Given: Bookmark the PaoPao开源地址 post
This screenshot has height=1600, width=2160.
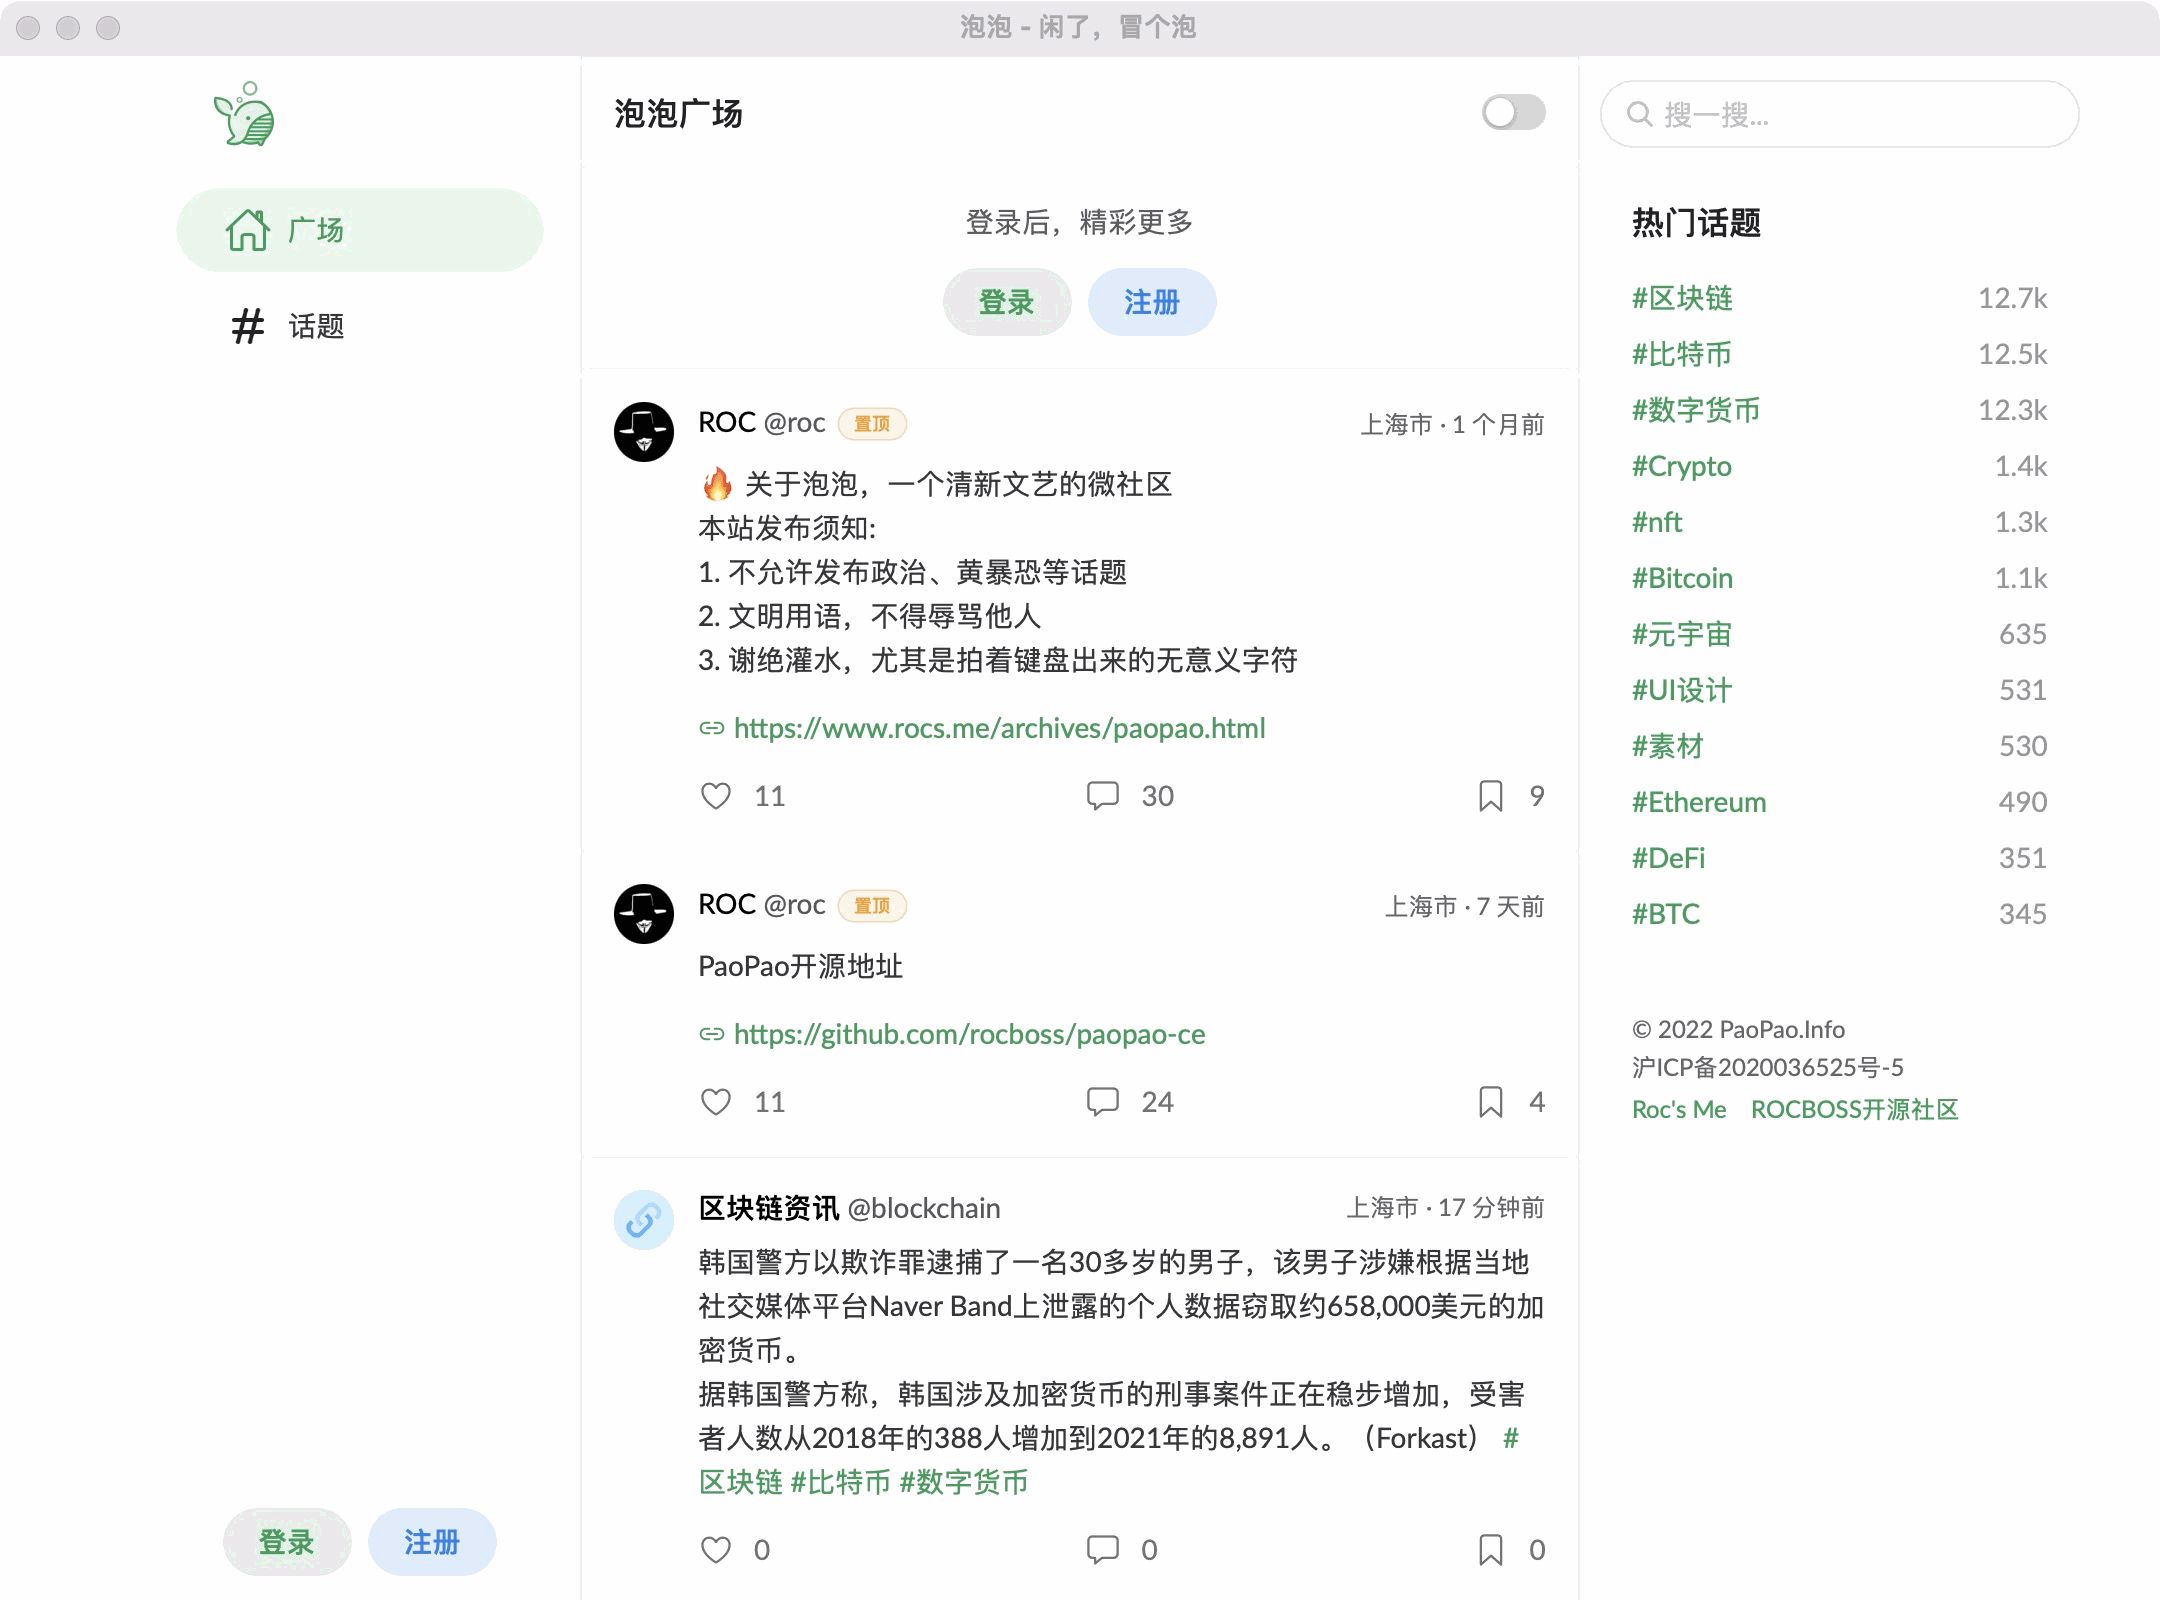Looking at the screenshot, I should point(1490,1102).
